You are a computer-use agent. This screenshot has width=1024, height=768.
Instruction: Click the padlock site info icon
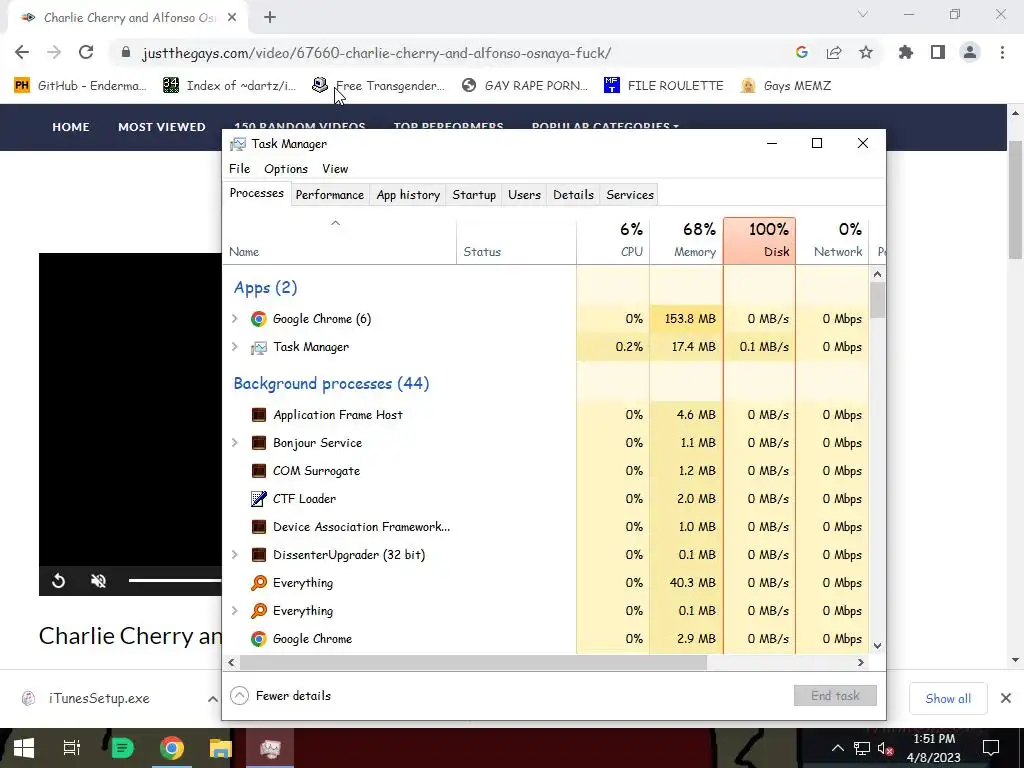[x=126, y=53]
